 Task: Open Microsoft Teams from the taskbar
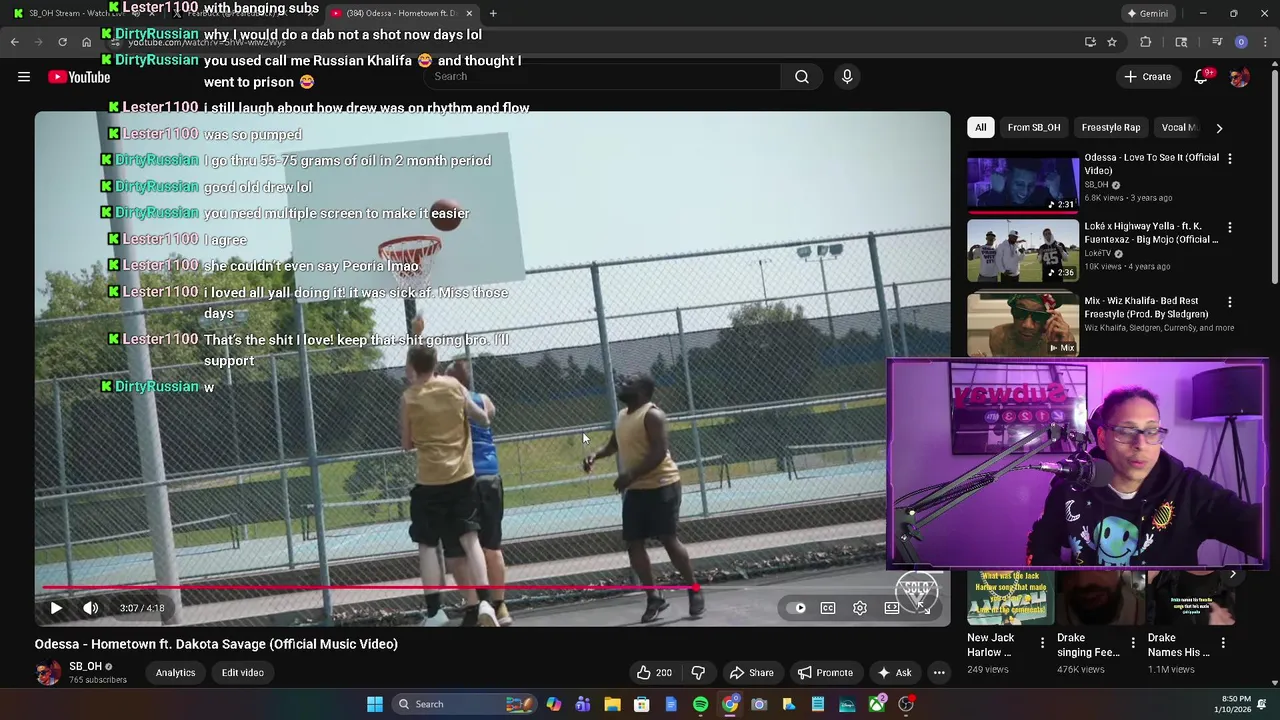pos(583,704)
